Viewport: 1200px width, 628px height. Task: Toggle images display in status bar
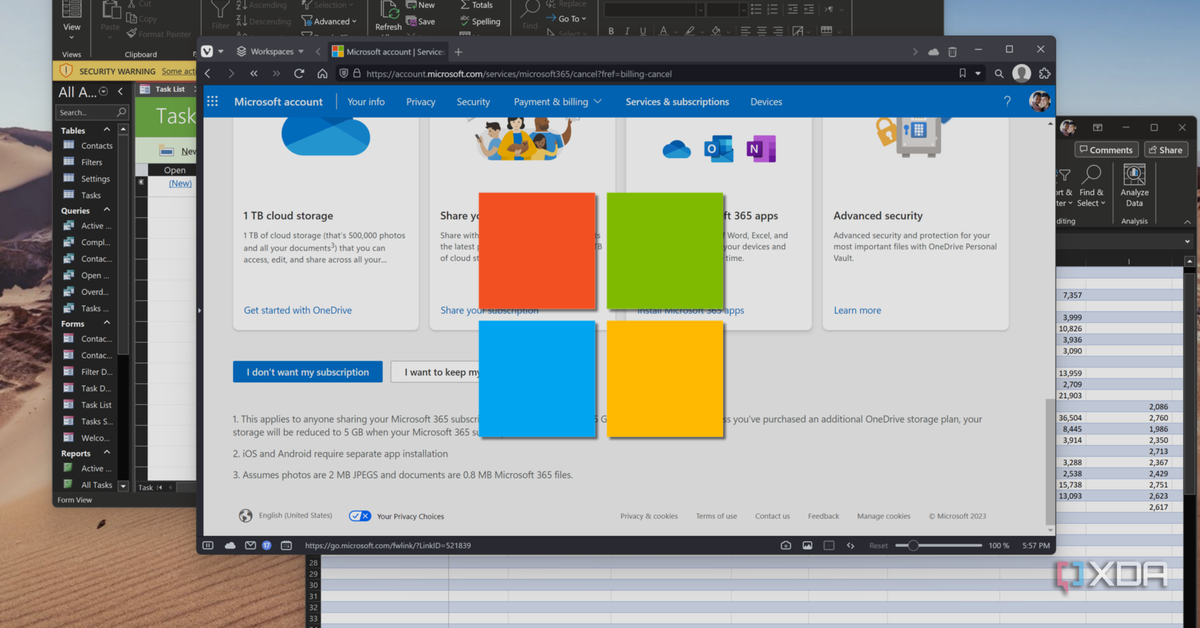point(807,546)
